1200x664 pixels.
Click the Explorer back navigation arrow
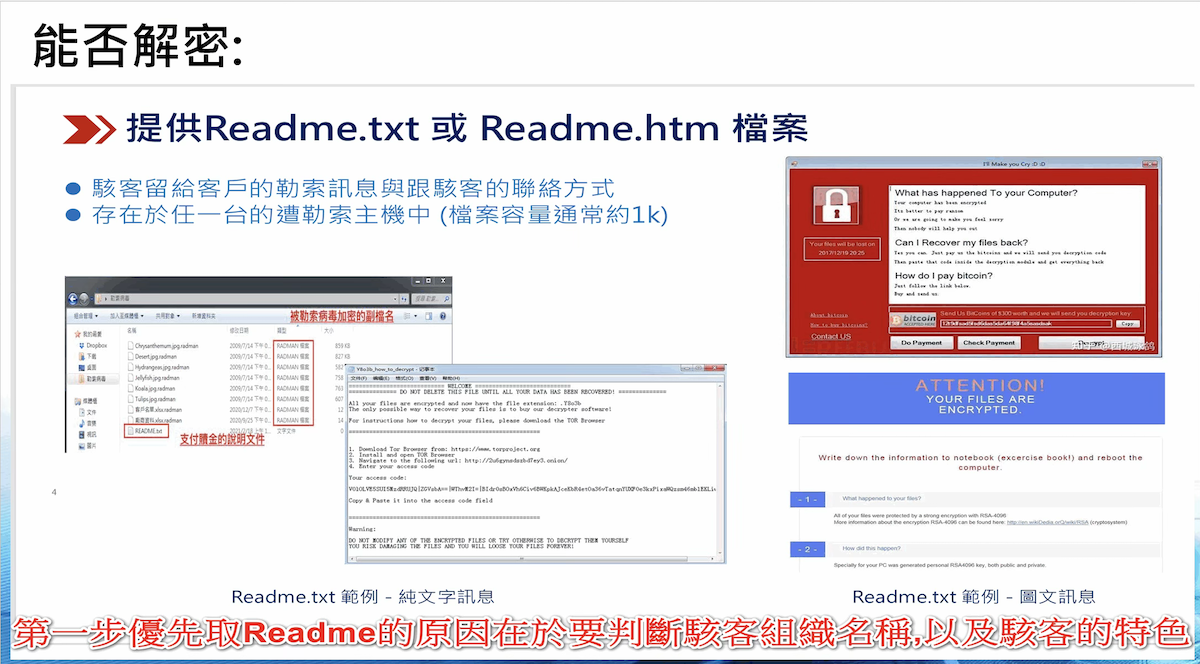75,298
